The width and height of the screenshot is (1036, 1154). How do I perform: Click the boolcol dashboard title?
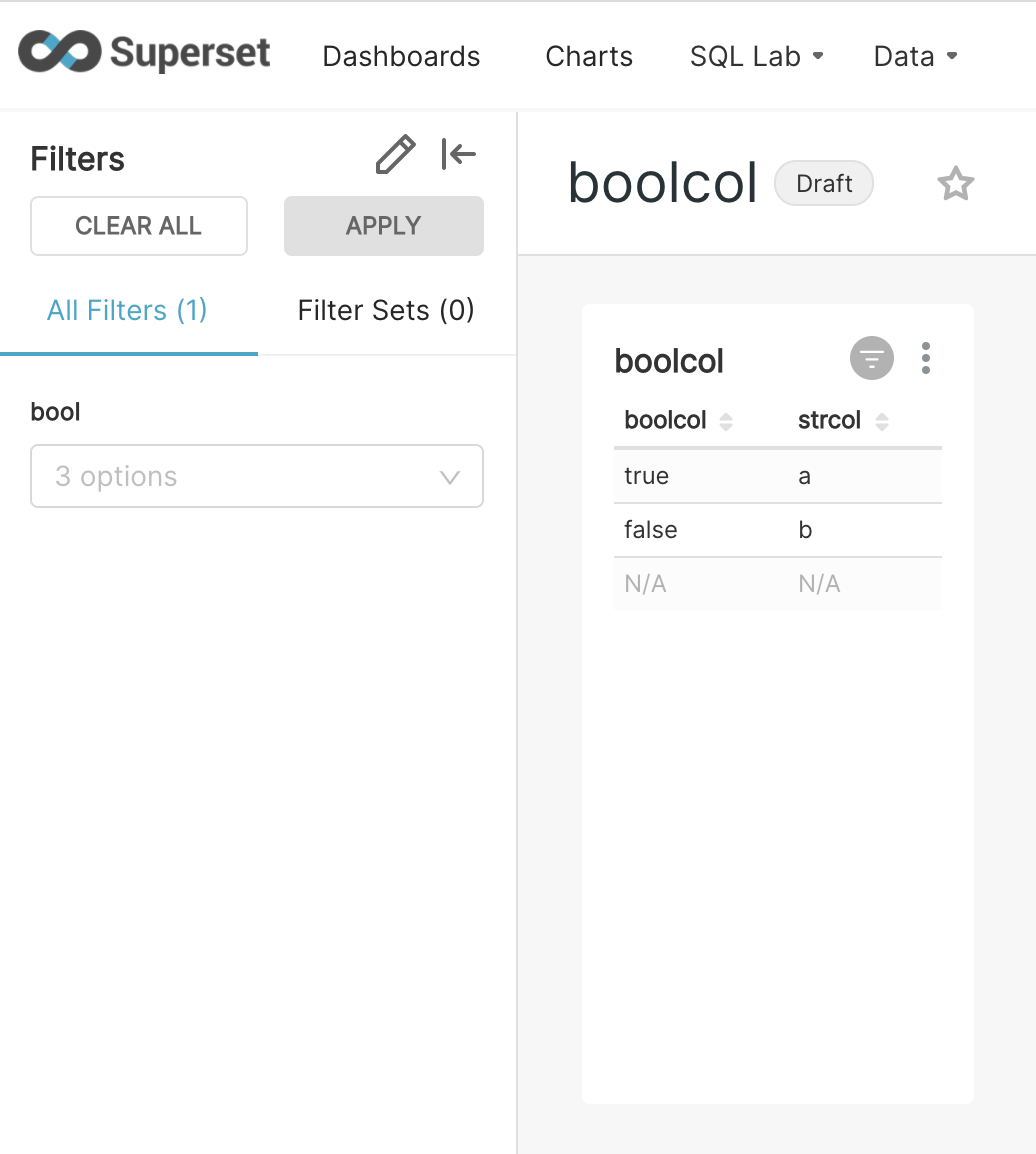click(662, 184)
